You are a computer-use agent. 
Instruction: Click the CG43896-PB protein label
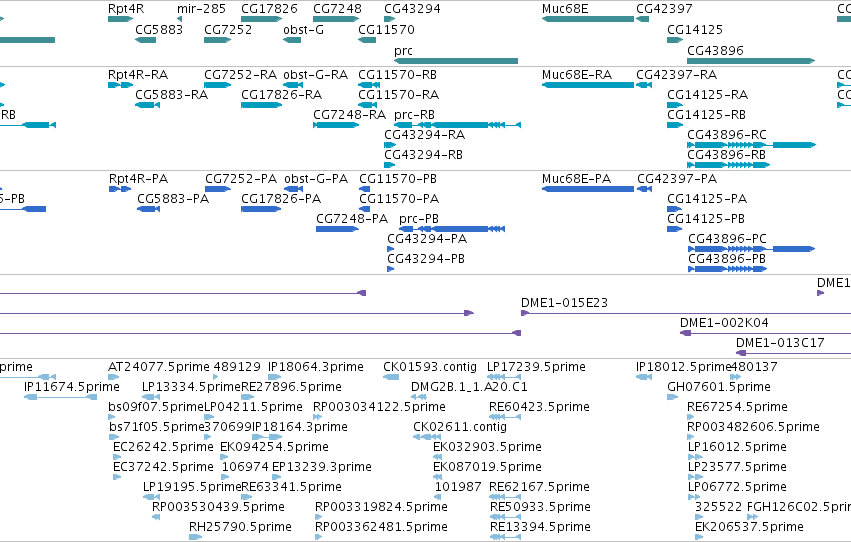[727, 259]
